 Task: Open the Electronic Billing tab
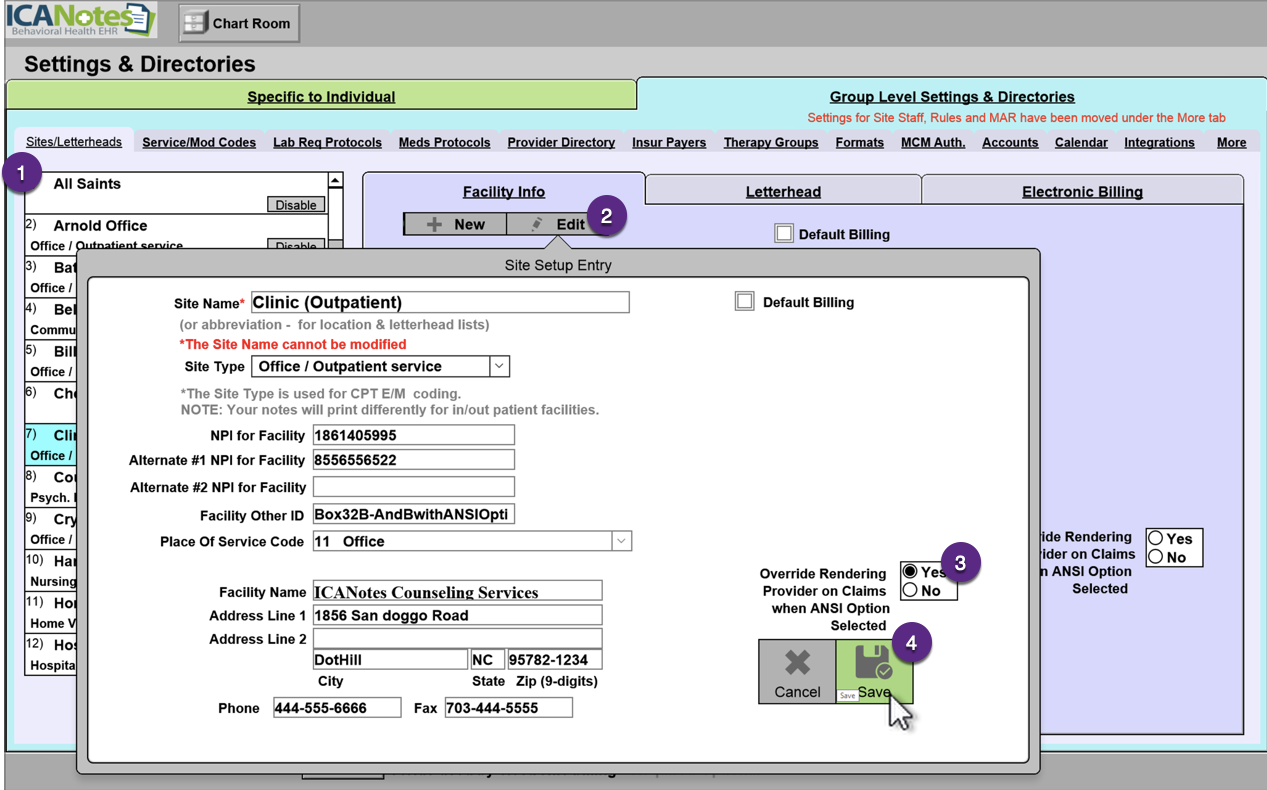click(x=1082, y=191)
